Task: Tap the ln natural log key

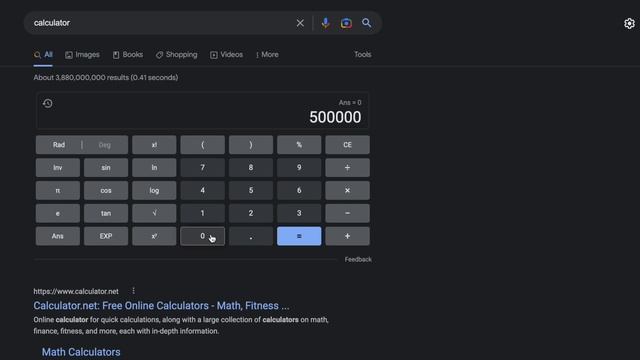Action: point(154,168)
